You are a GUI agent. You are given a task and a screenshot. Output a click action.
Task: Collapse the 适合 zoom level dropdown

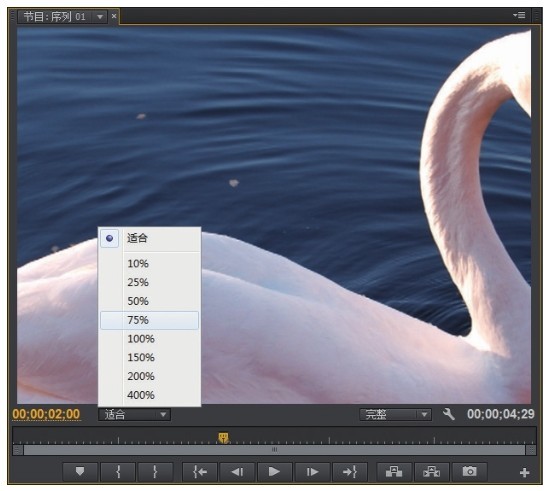click(x=134, y=415)
